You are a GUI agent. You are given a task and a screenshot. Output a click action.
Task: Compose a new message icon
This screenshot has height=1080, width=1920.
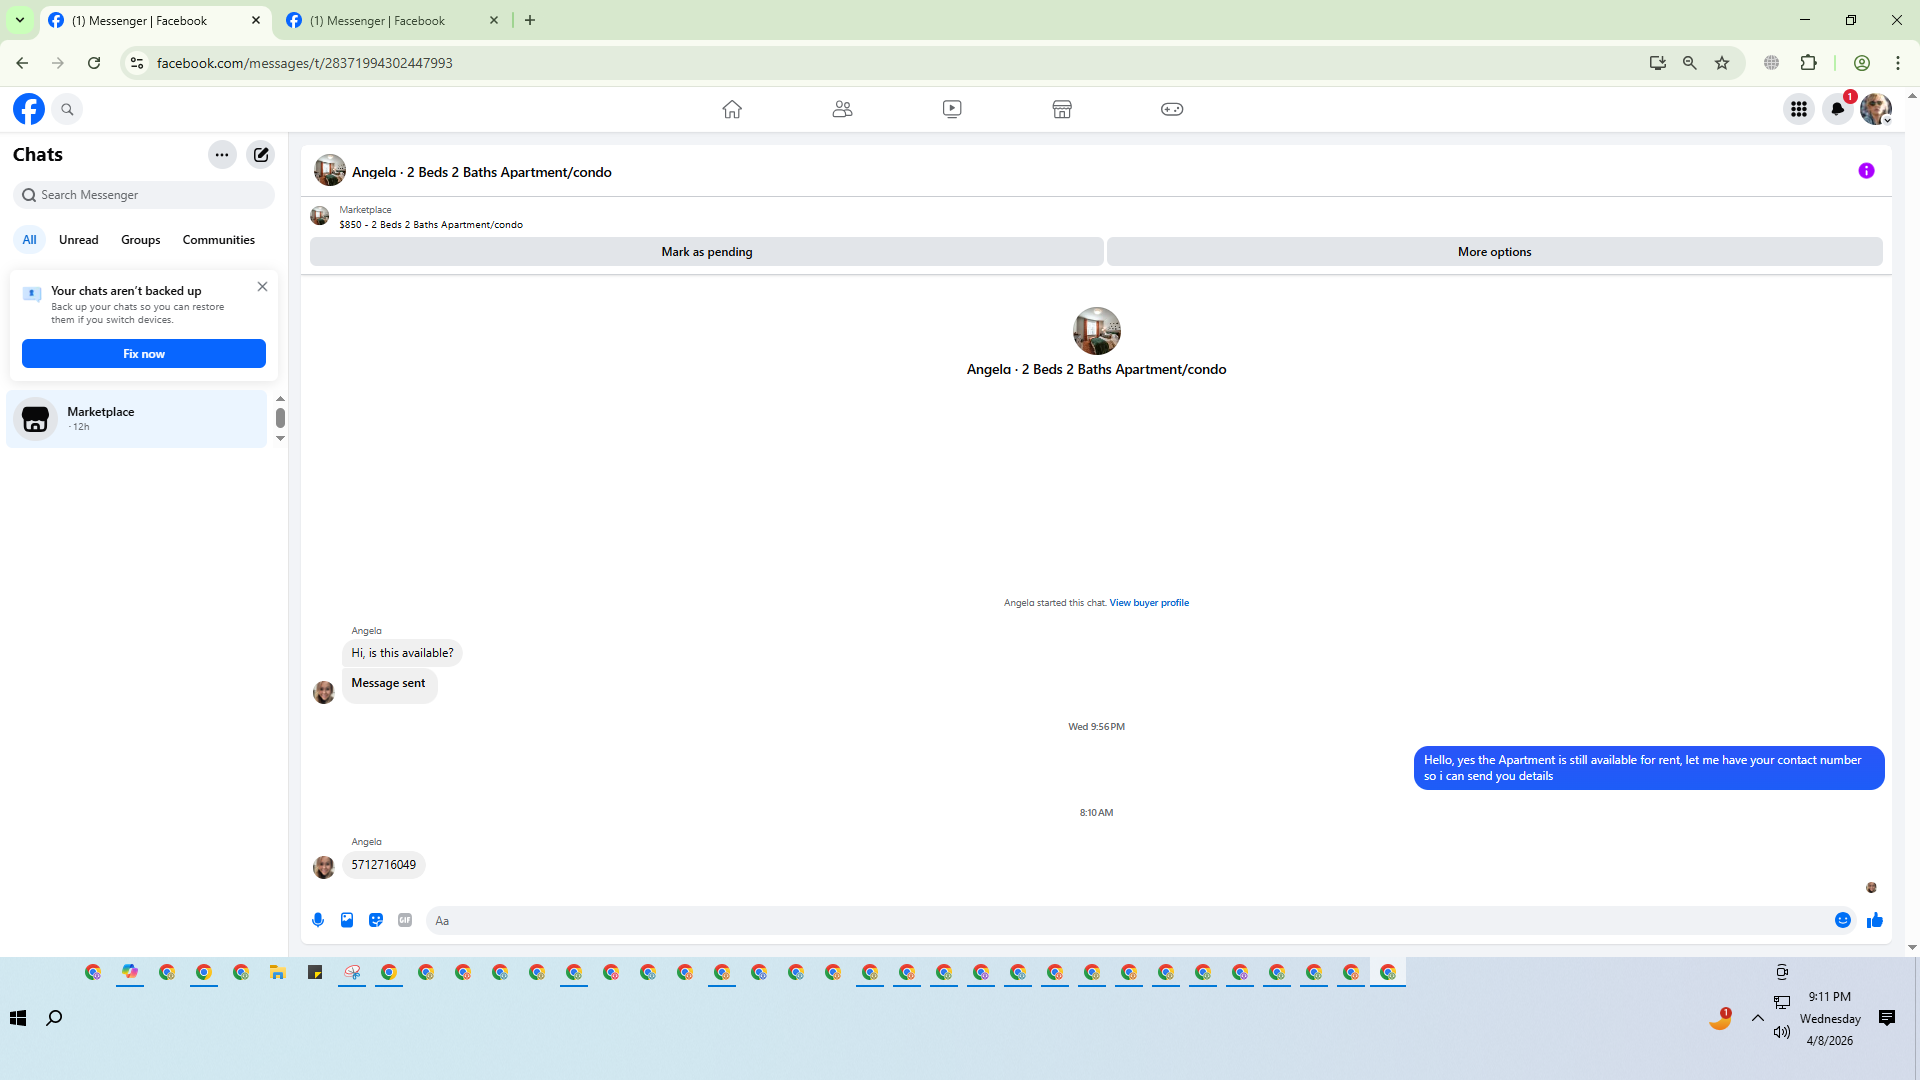tap(261, 155)
